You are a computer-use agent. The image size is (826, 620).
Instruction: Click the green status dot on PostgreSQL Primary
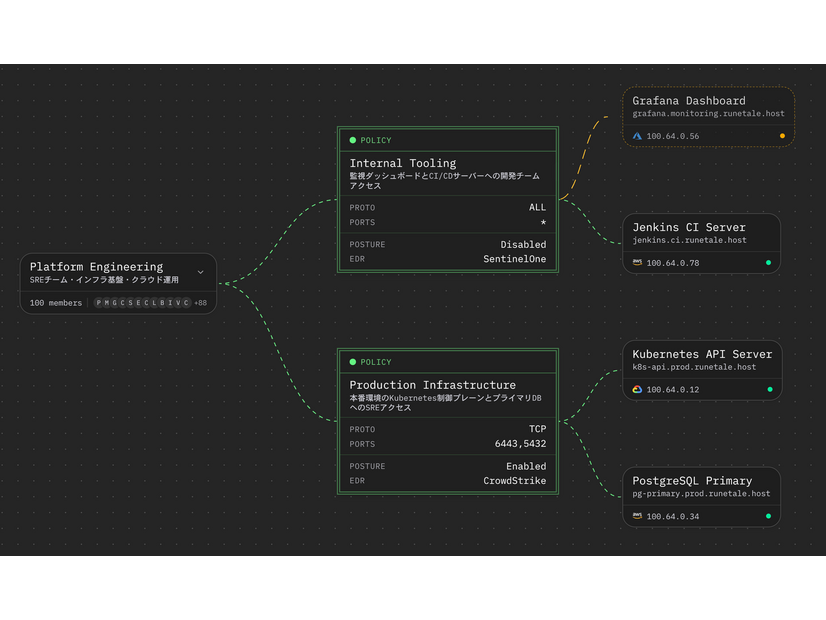768,516
